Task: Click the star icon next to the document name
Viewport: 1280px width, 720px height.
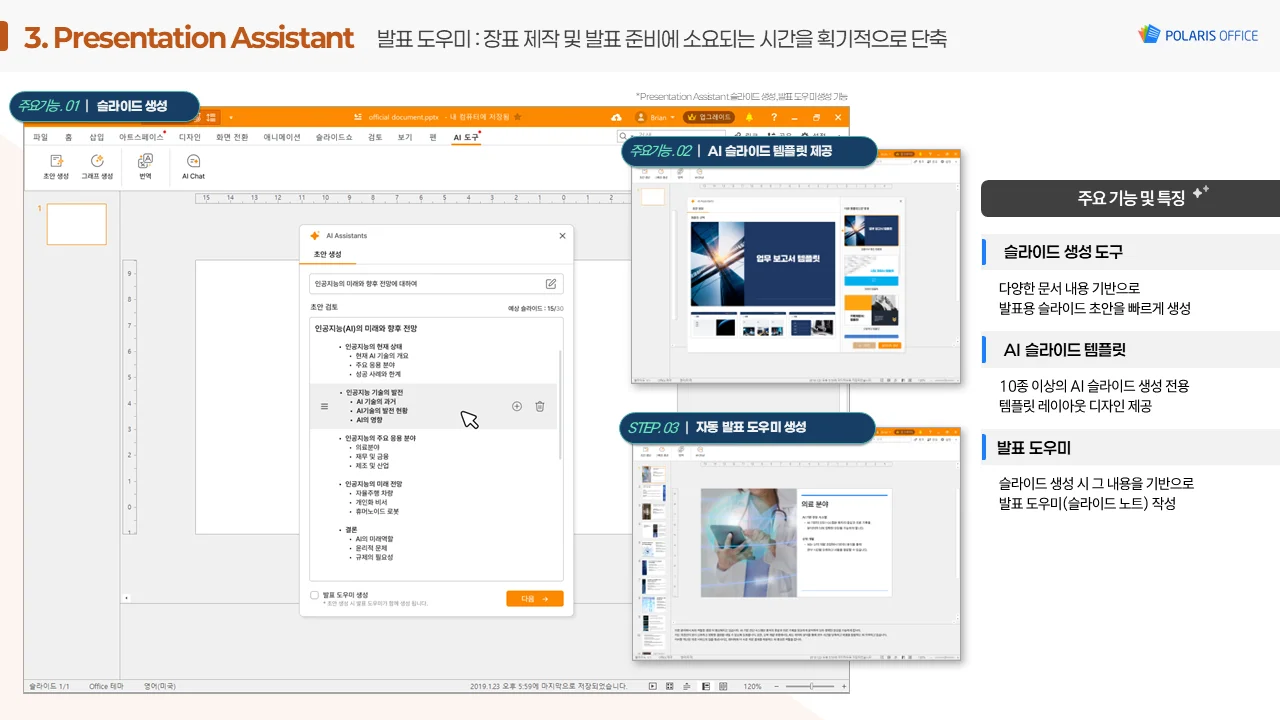Action: (518, 117)
